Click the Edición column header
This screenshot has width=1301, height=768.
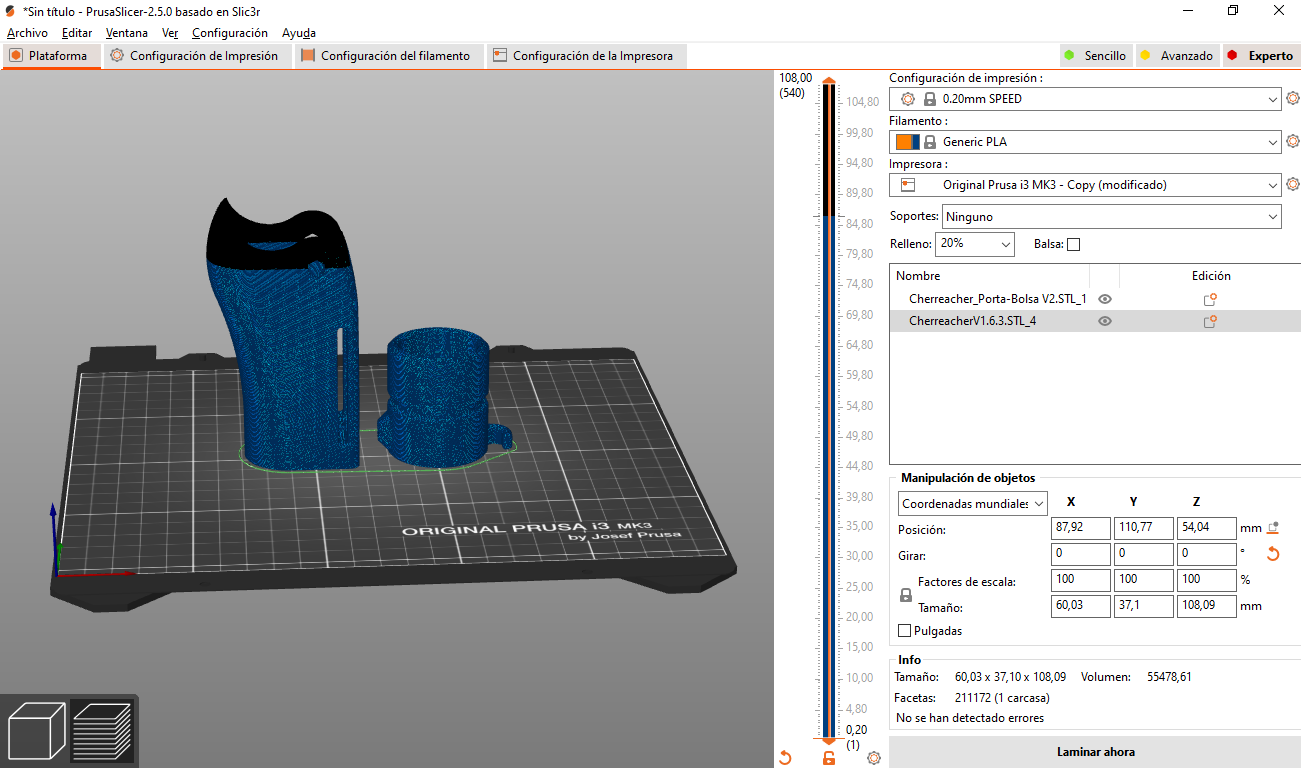pyautogui.click(x=1211, y=276)
